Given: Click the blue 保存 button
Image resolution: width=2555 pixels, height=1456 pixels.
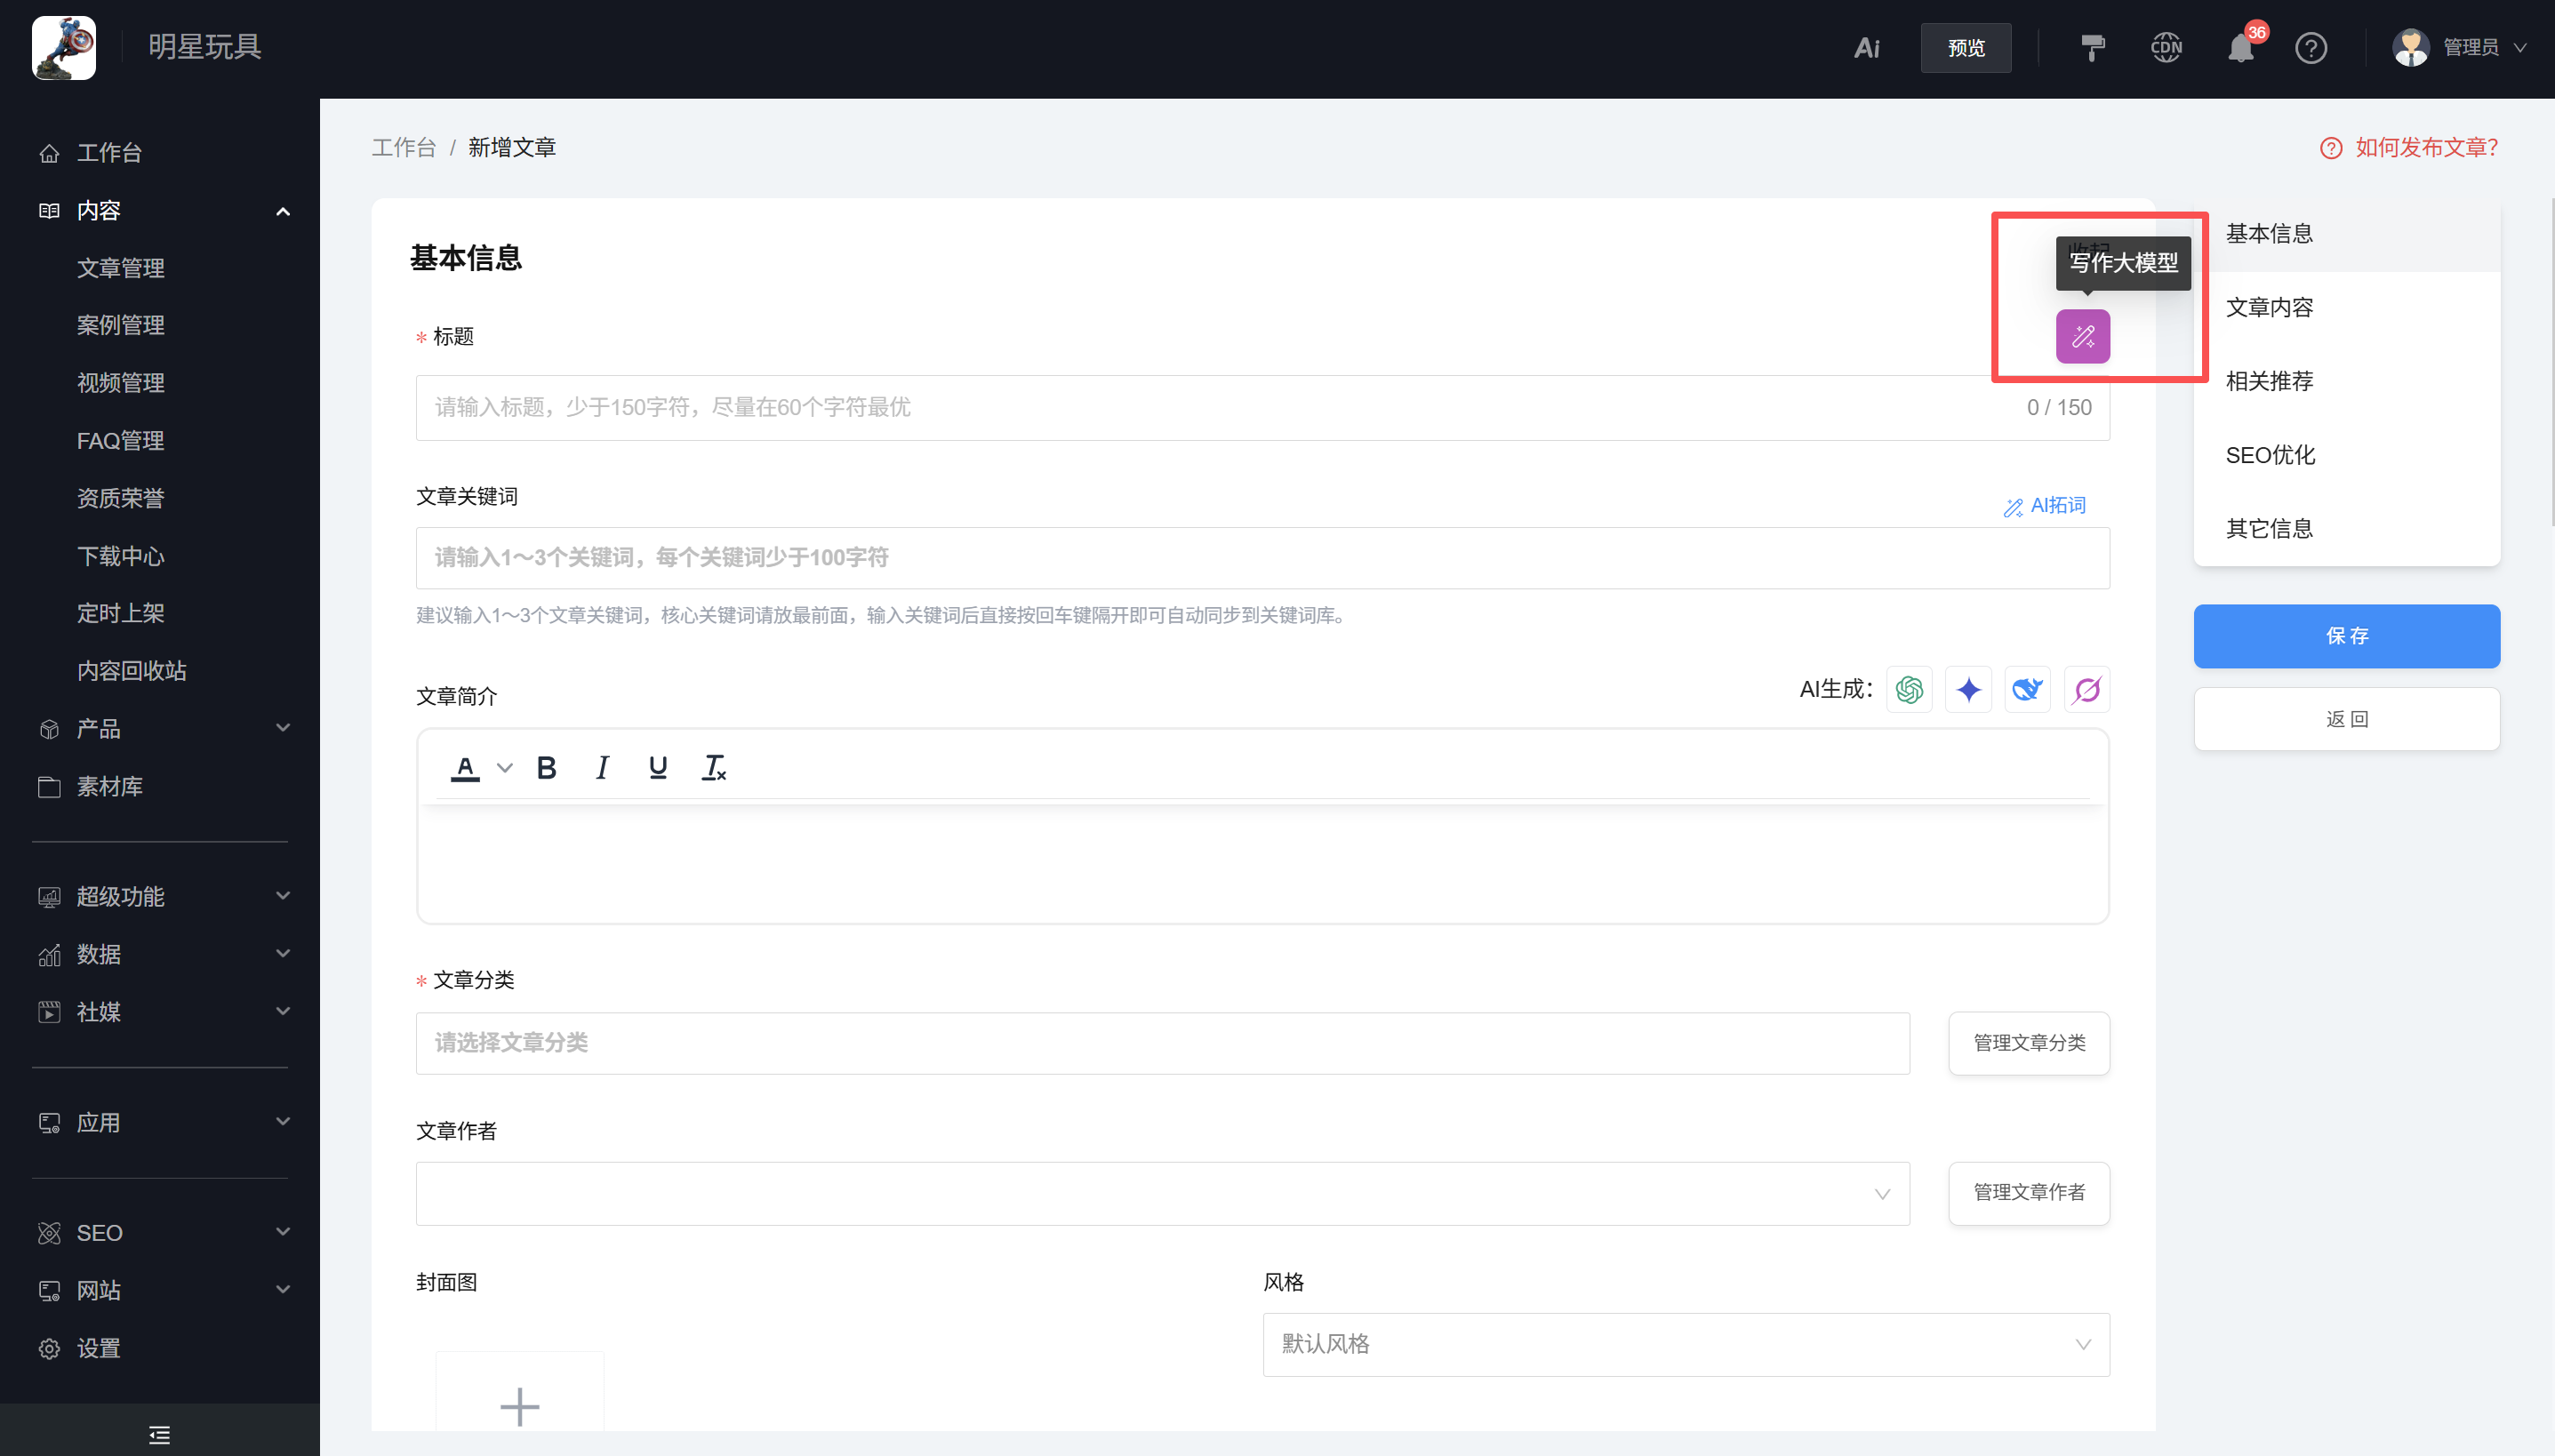Looking at the screenshot, I should pyautogui.click(x=2346, y=636).
